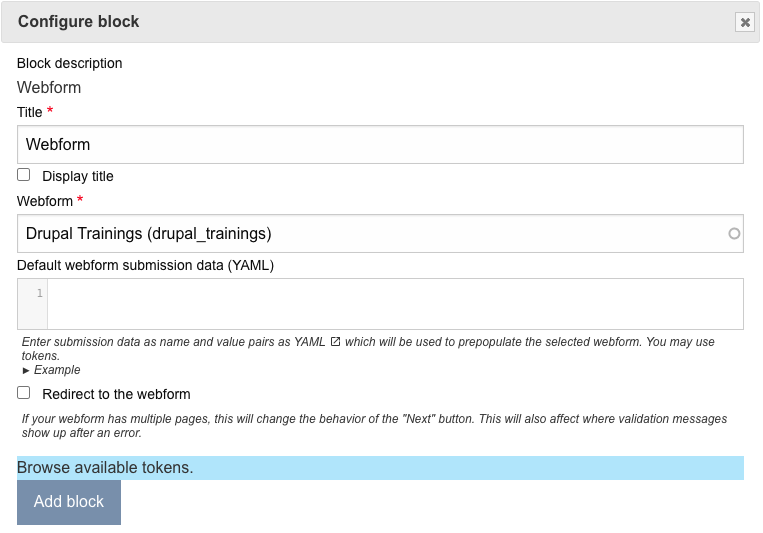The image size is (763, 533).
Task: Check the Redirect to the webform box
Action: coord(24,393)
